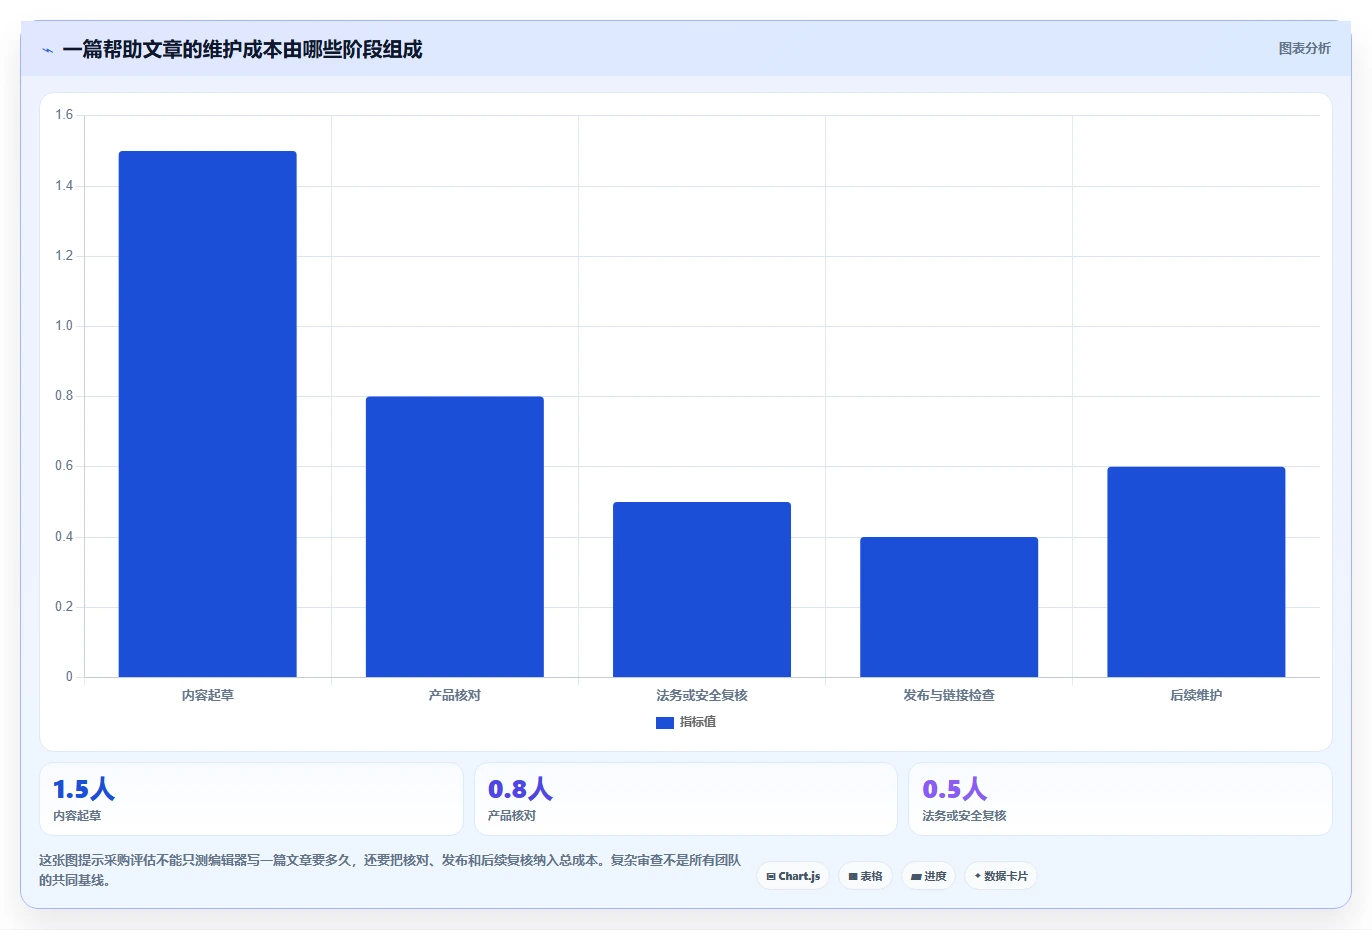The width and height of the screenshot is (1372, 930).
Task: Click the 0.4 y-axis tick value
Action: pyautogui.click(x=64, y=537)
